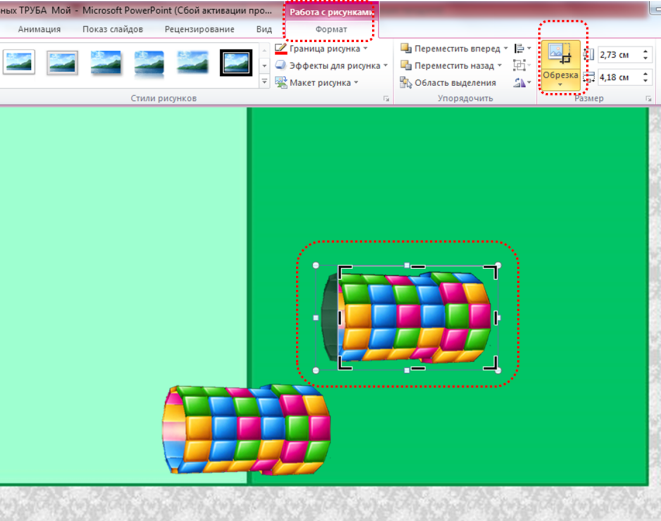
Task: Click the Обрезка crop tool icon
Action: point(560,54)
